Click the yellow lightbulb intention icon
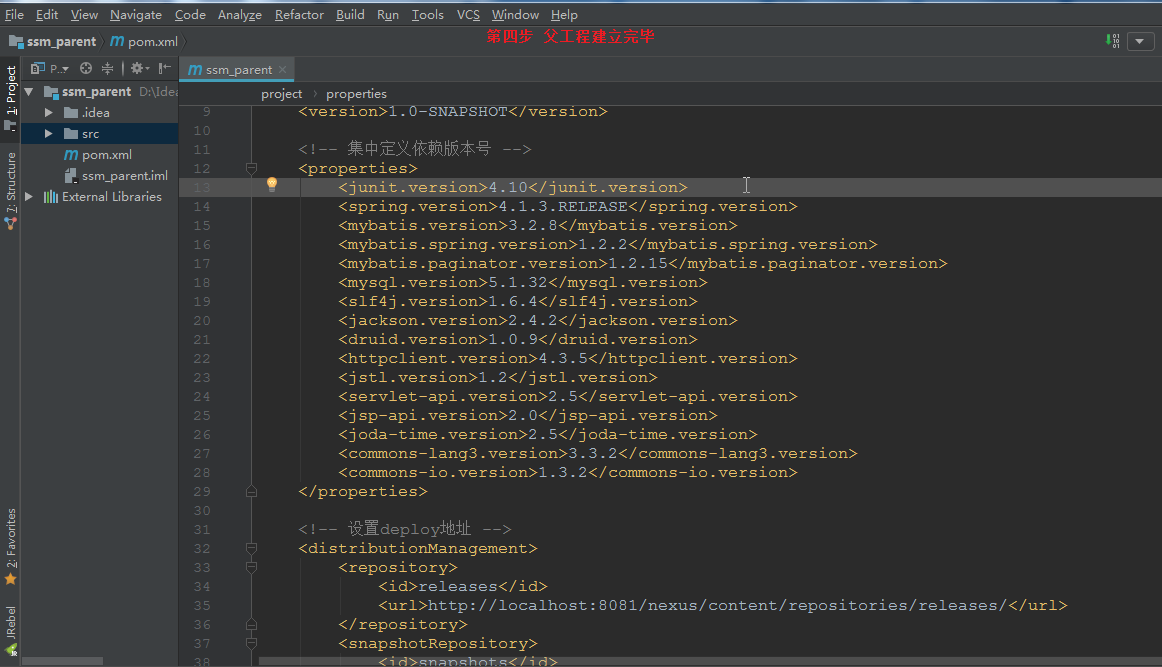Image resolution: width=1162 pixels, height=667 pixels. 272,184
